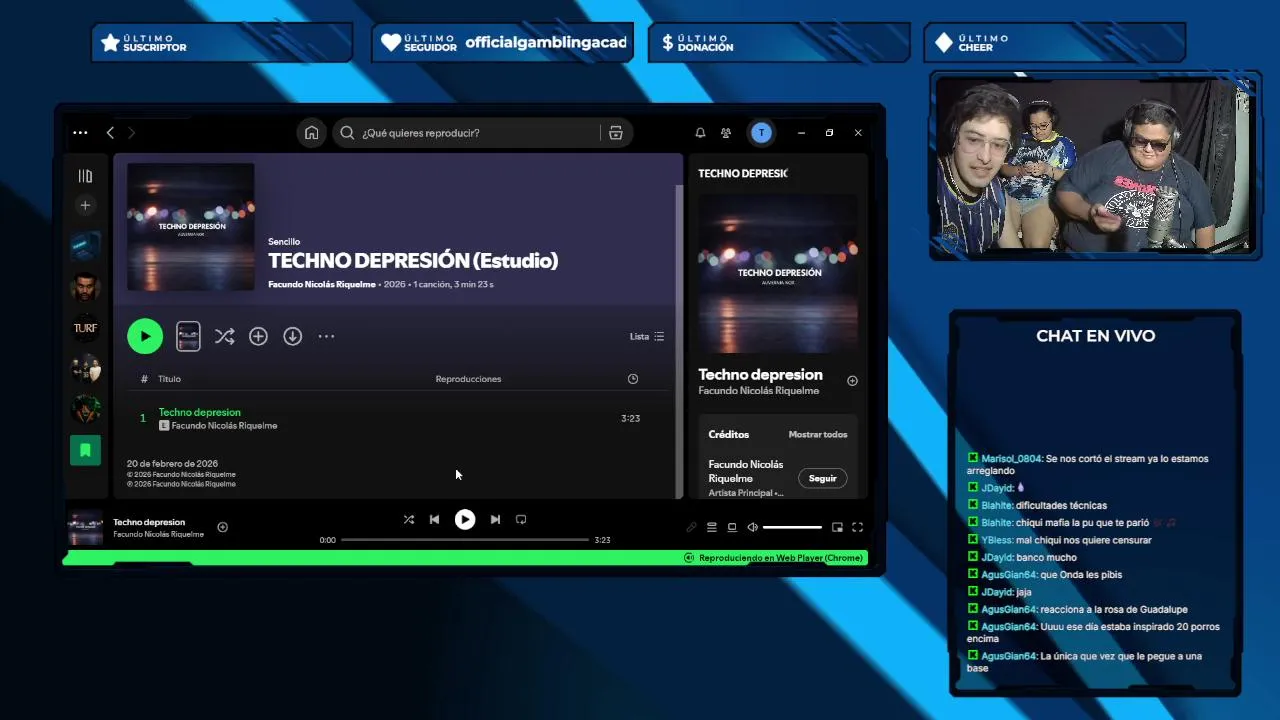This screenshot has height=720, width=1280.
Task: Click the green 'Reproduciendo en Web Player (Chrome)' bar
Action: coord(465,558)
